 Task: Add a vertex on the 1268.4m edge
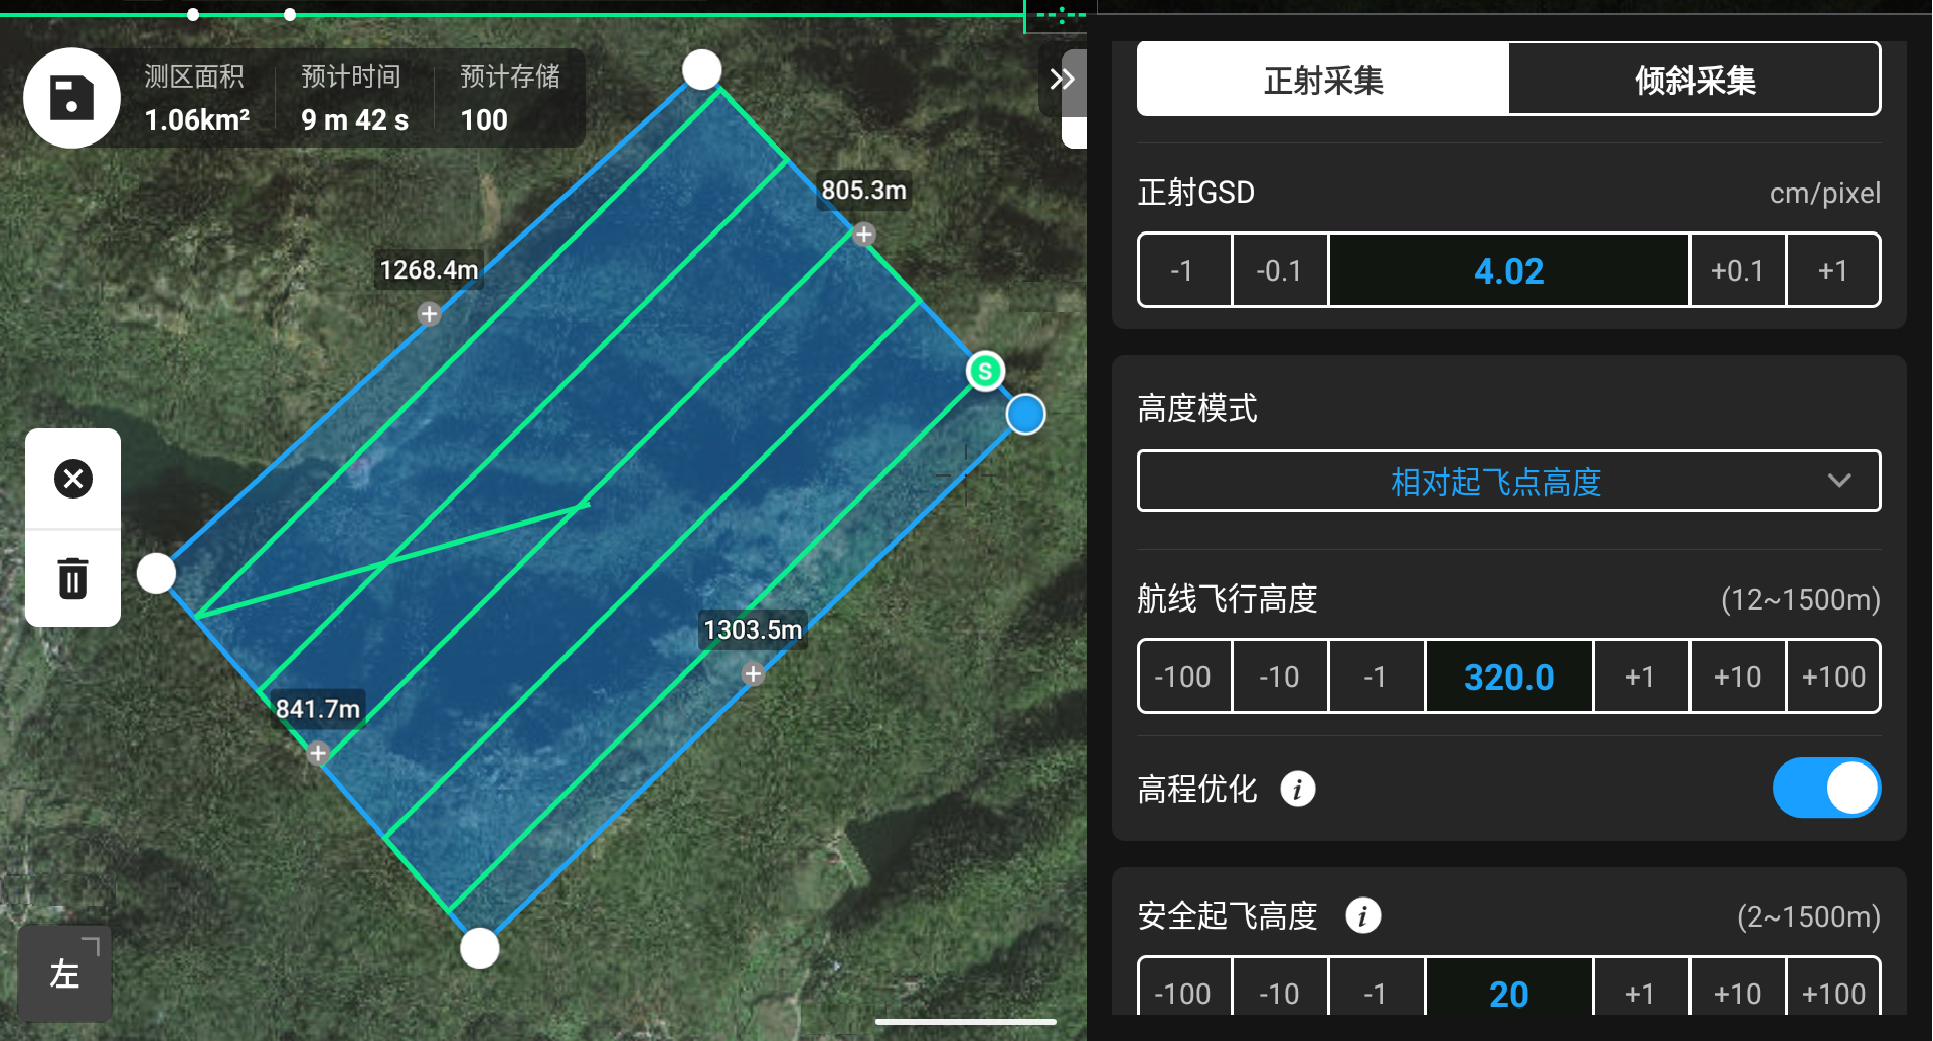[x=429, y=314]
